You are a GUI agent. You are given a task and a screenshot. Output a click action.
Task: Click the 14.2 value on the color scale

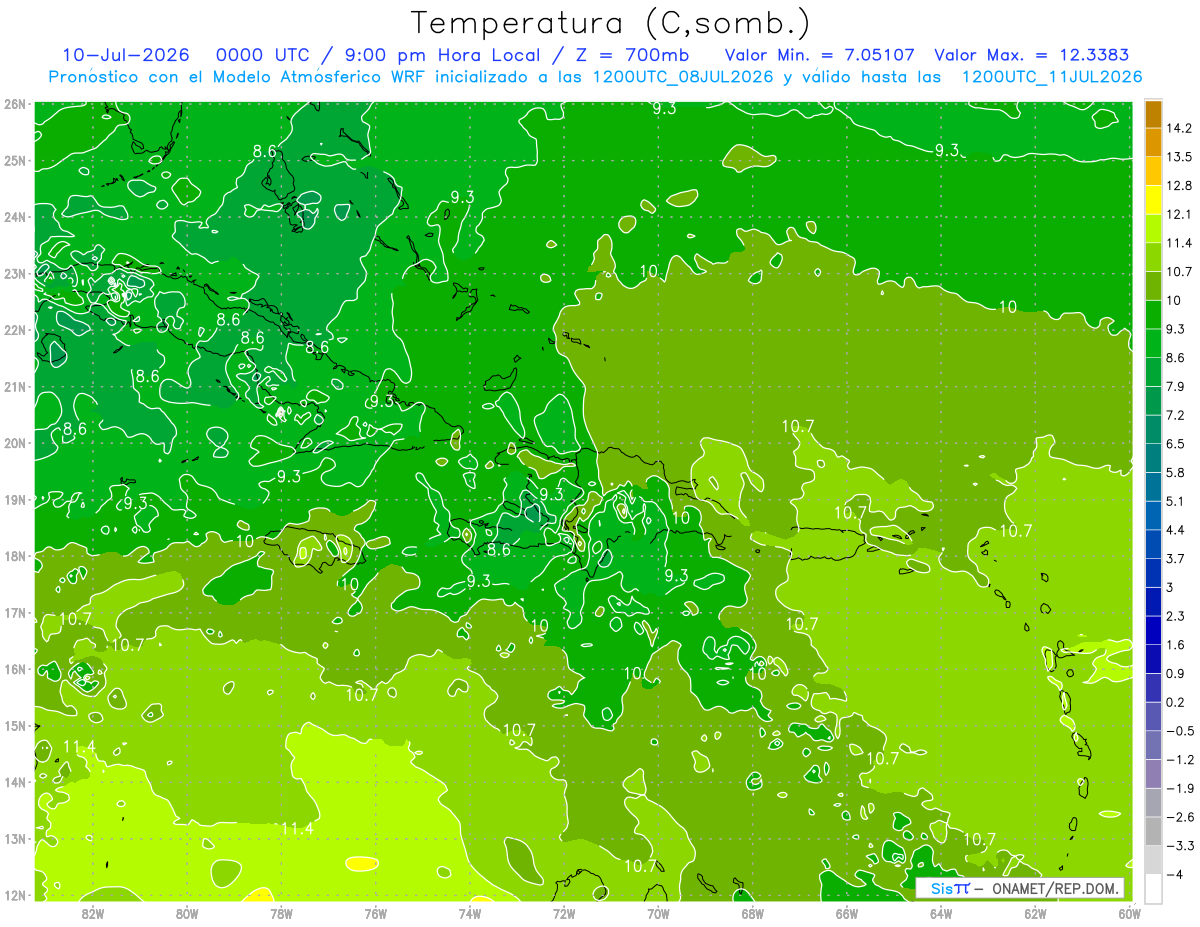point(1179,128)
